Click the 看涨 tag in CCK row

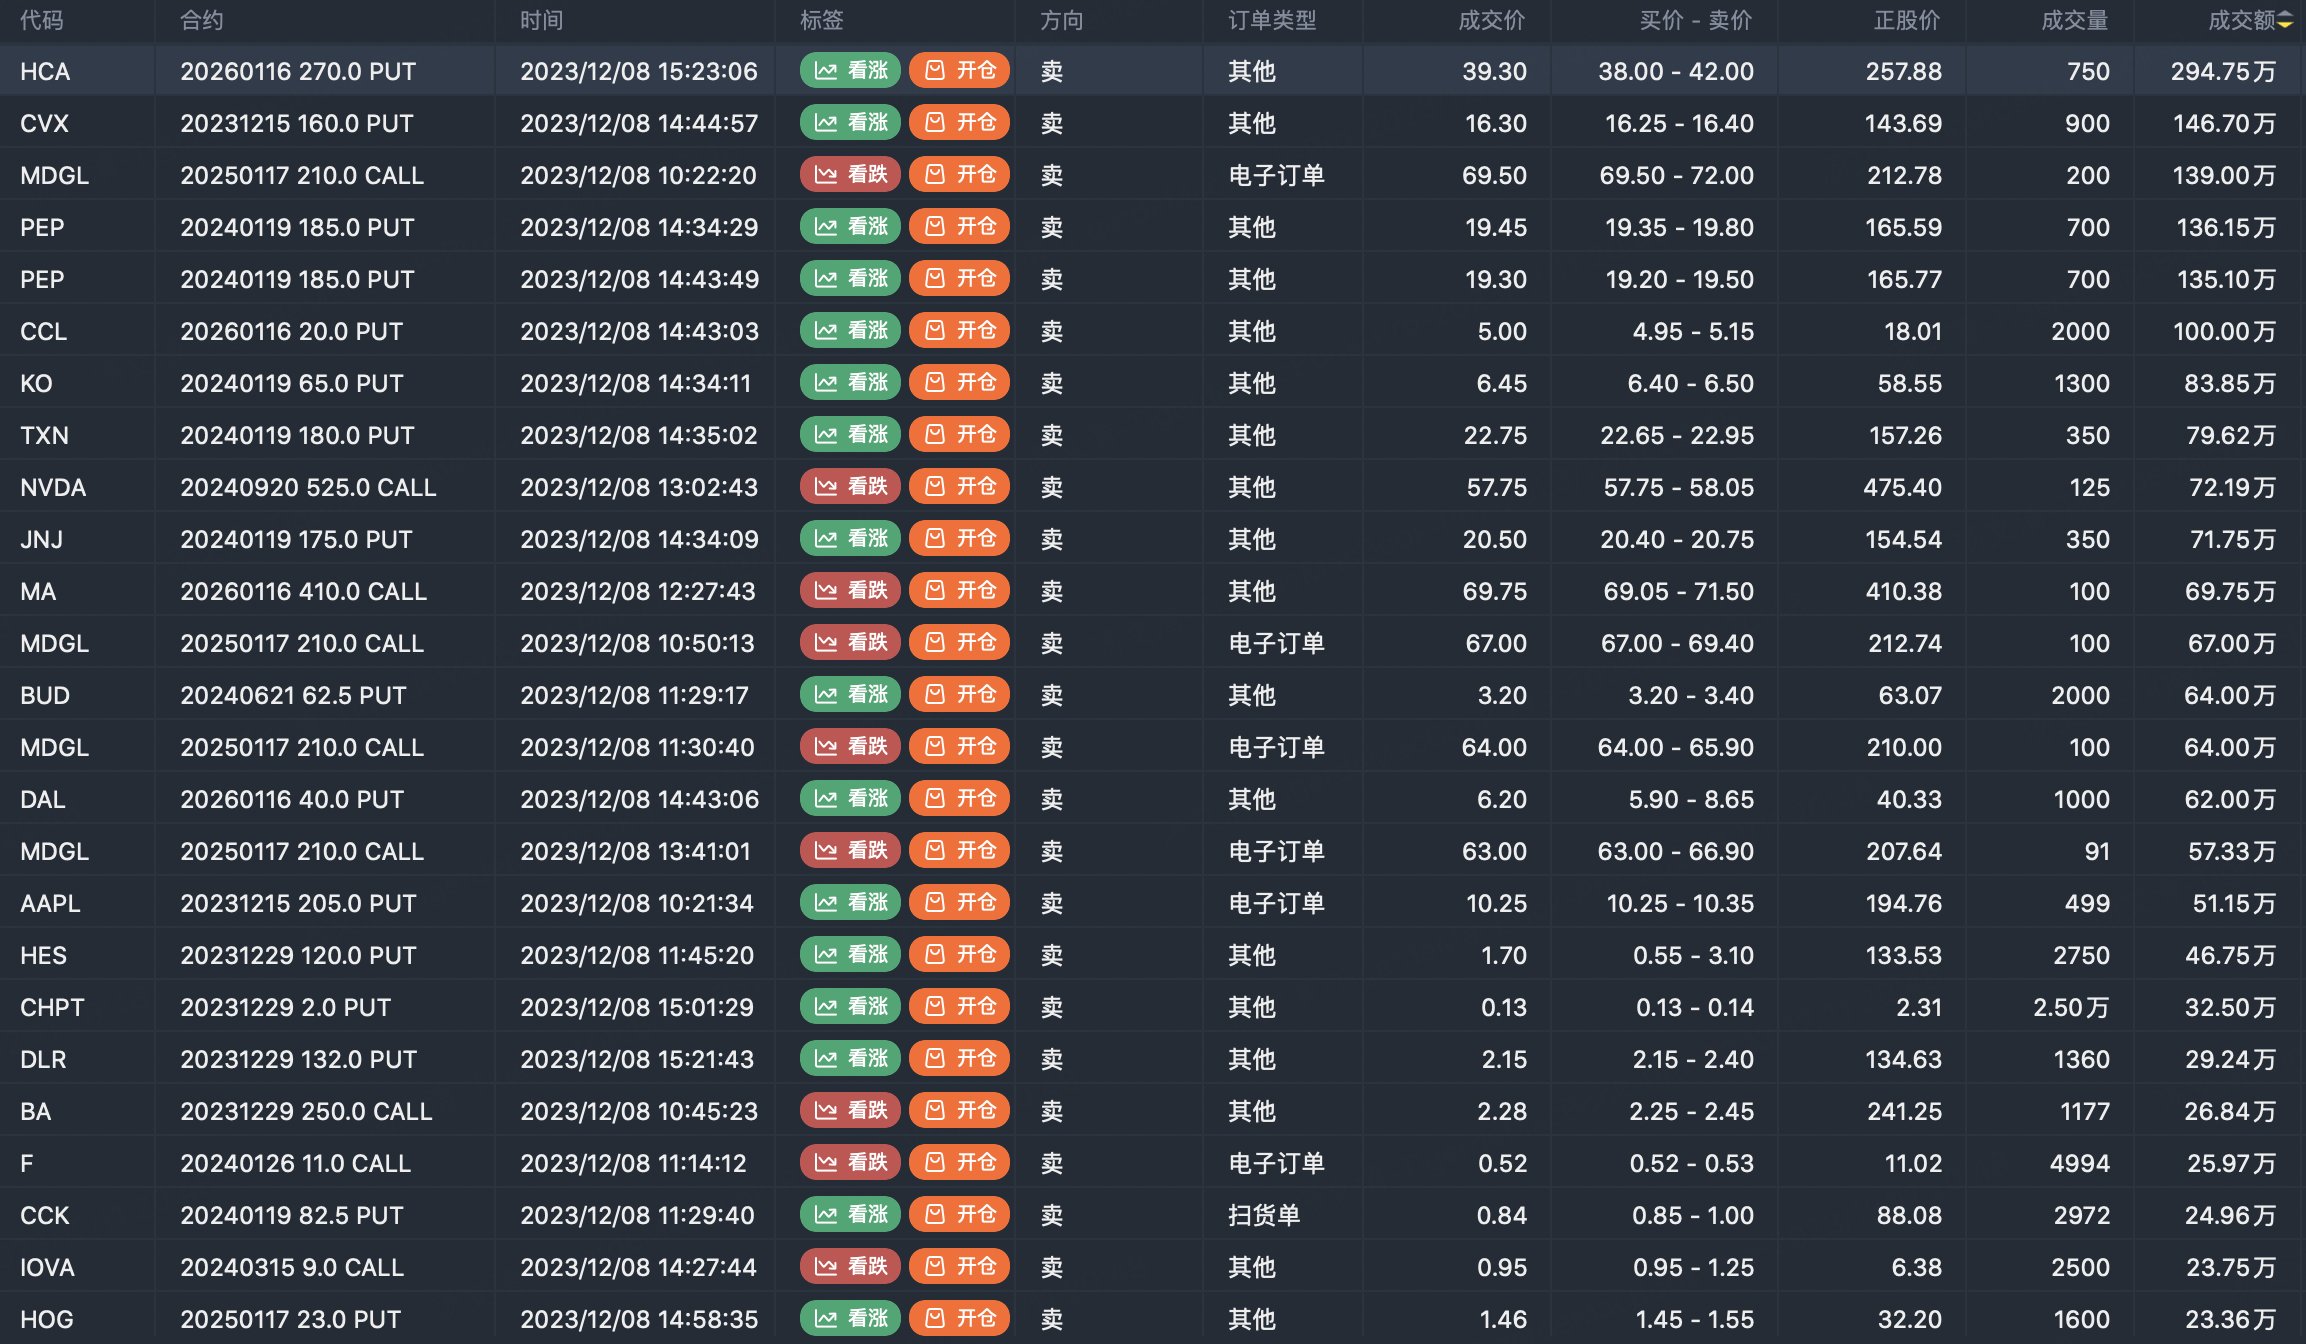(x=850, y=1215)
